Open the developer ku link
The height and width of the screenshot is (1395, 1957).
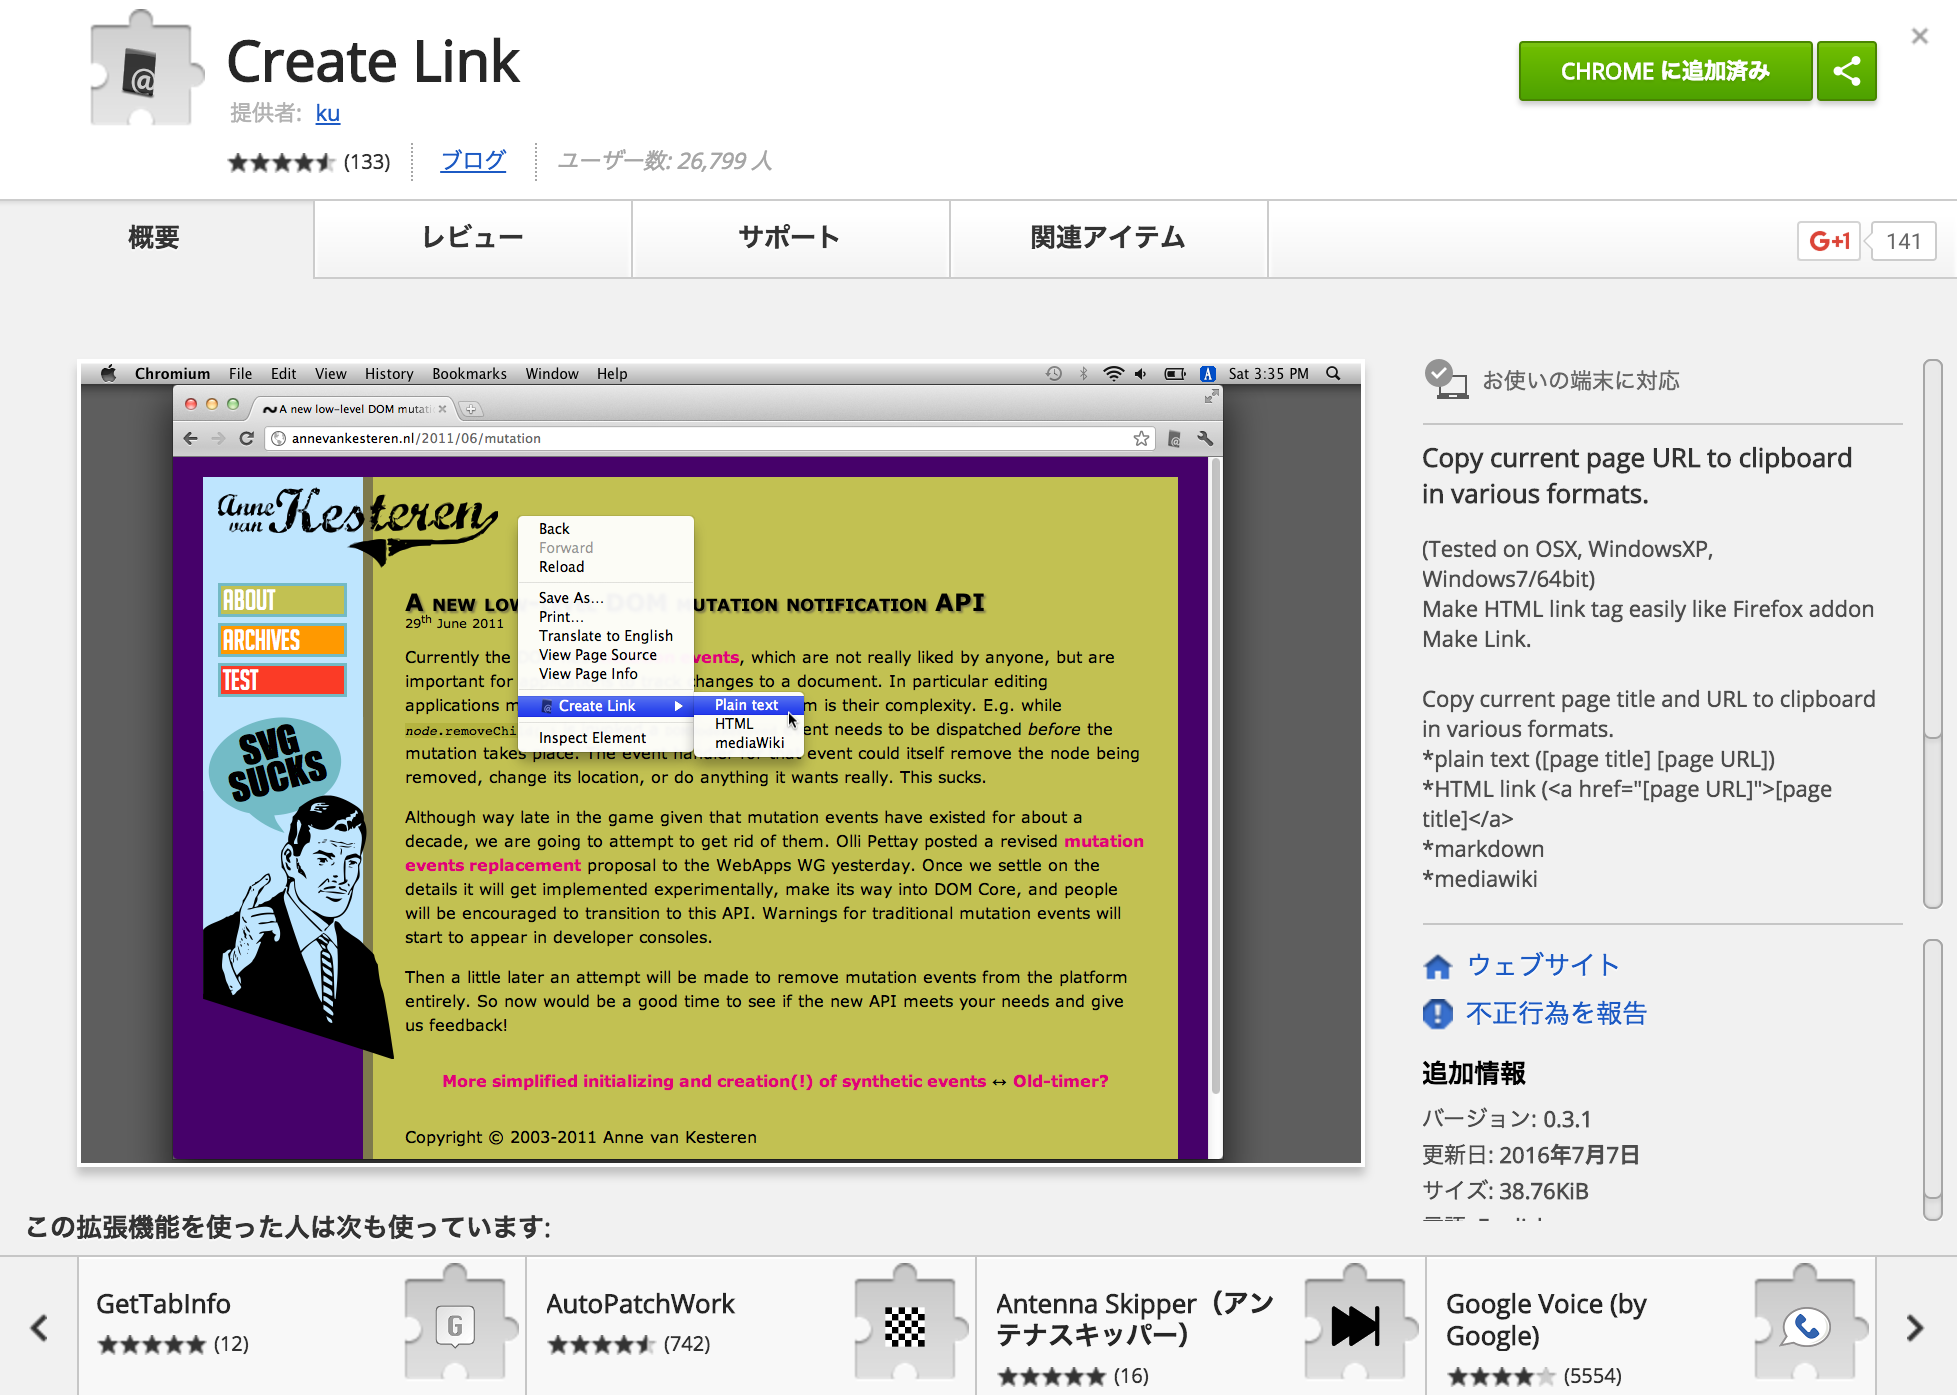327,113
